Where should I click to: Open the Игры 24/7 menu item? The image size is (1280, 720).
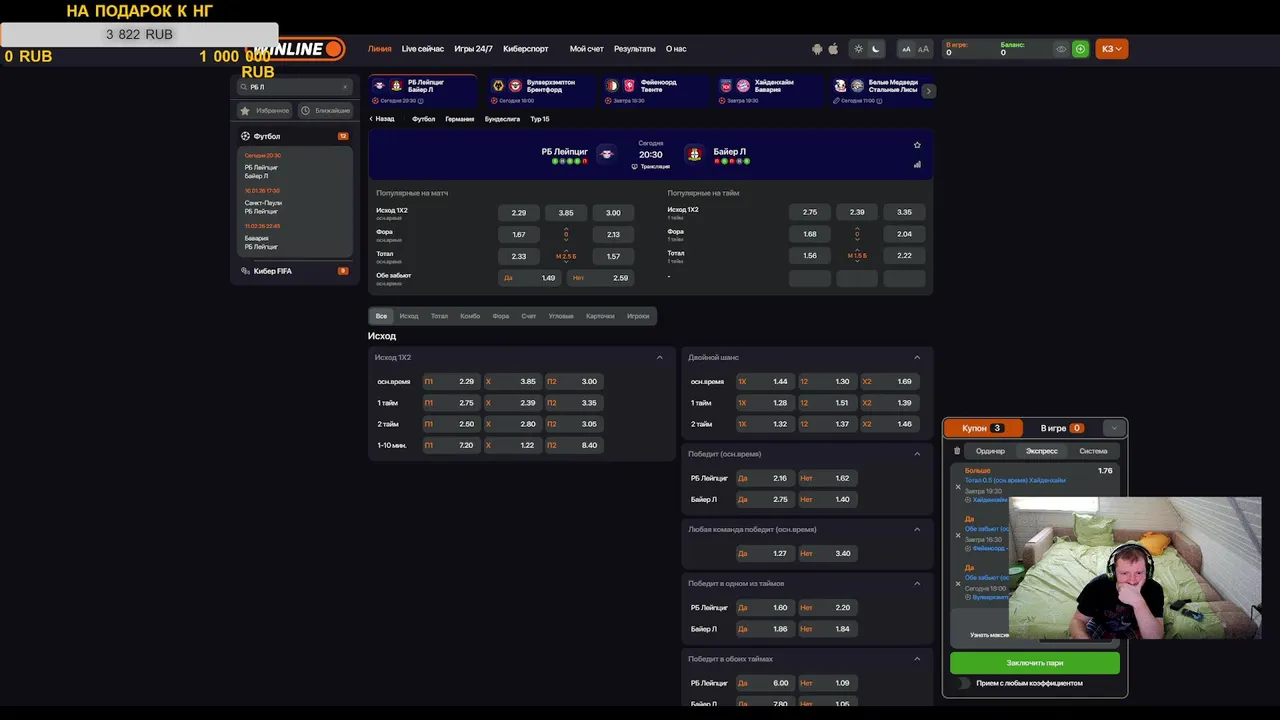coord(473,49)
